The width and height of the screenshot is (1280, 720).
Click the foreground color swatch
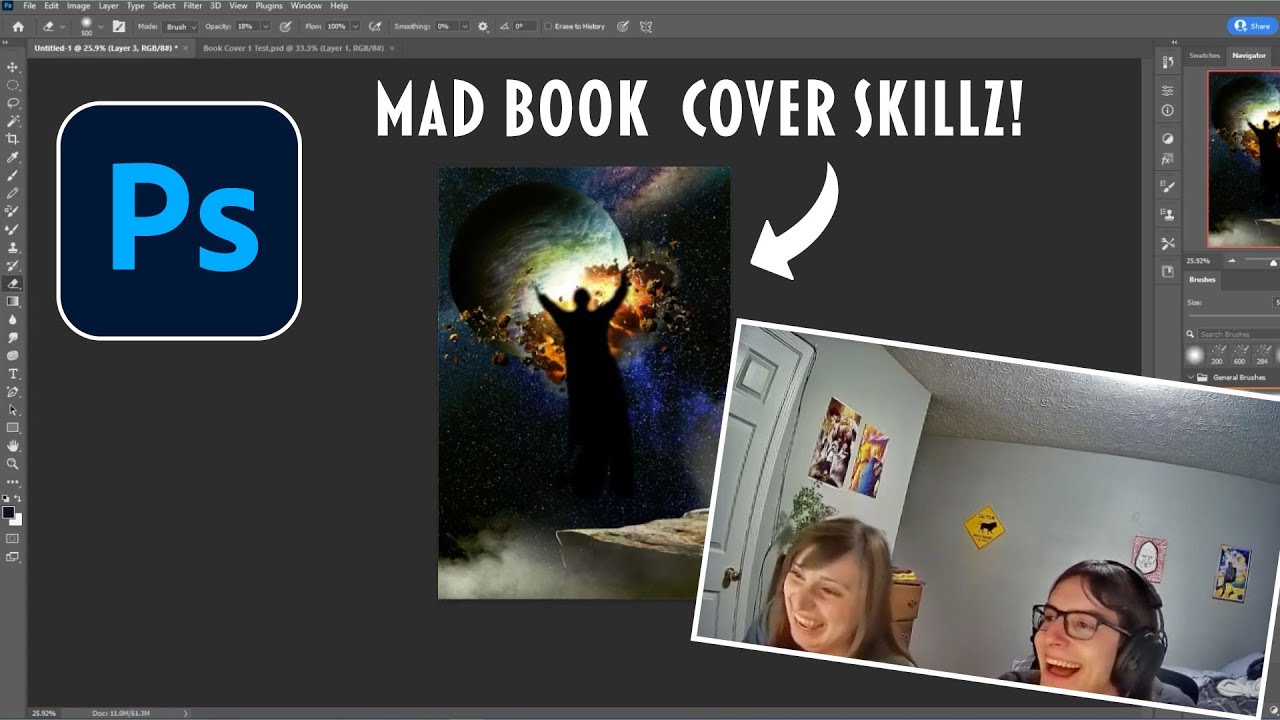9,512
